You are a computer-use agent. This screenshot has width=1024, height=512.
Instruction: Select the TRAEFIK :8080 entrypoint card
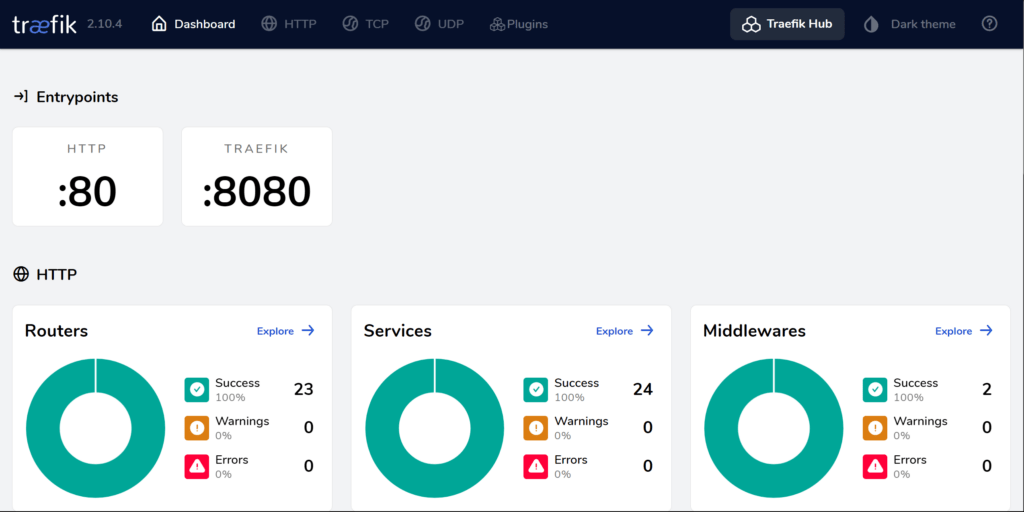pos(257,176)
